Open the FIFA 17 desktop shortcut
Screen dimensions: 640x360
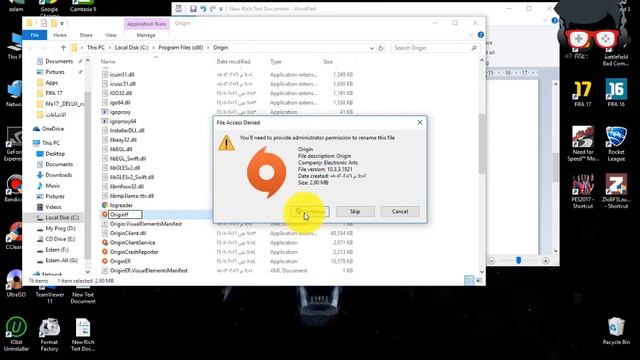[x=583, y=93]
